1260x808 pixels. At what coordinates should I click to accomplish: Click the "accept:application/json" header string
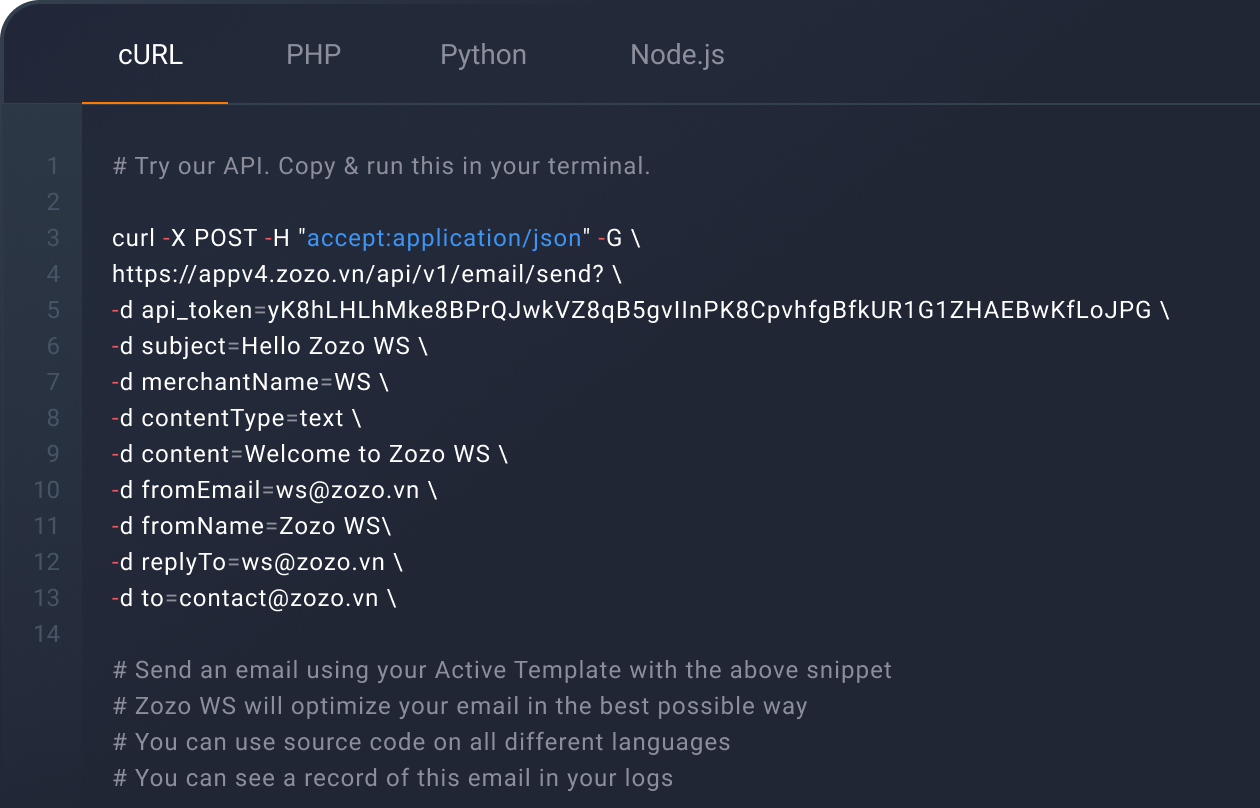point(445,238)
